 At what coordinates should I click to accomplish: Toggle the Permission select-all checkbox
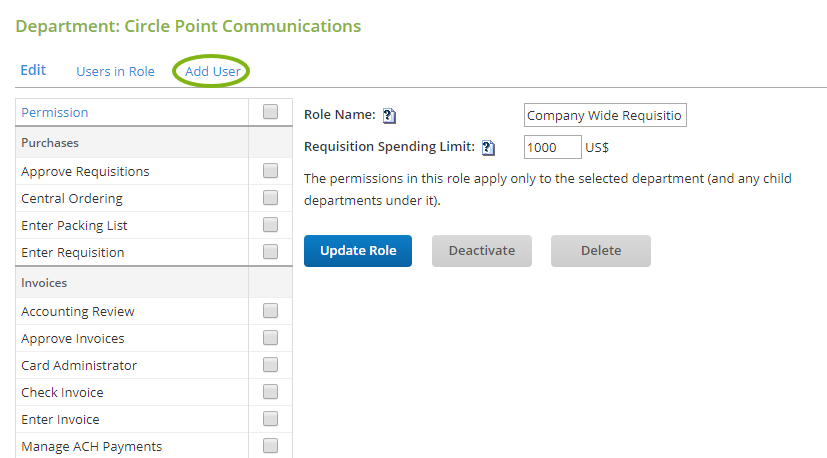270,112
